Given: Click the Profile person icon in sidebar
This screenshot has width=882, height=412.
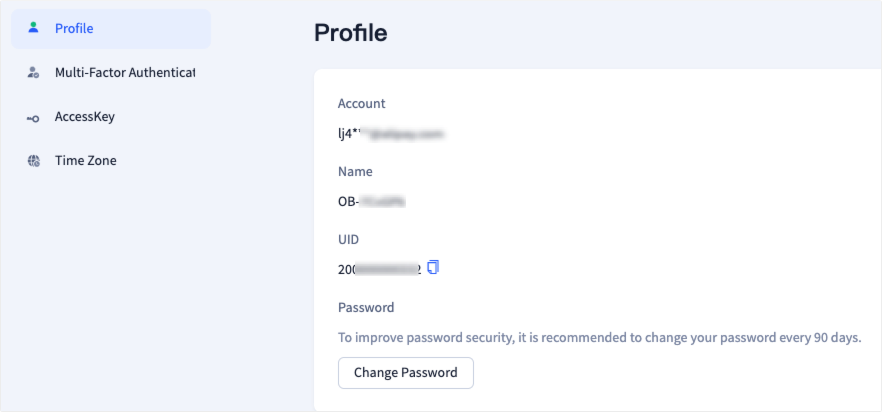Looking at the screenshot, I should click(33, 28).
